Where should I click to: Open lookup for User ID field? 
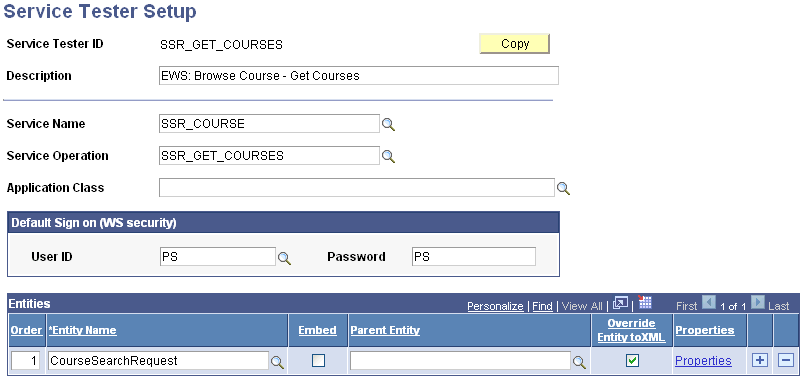click(284, 258)
